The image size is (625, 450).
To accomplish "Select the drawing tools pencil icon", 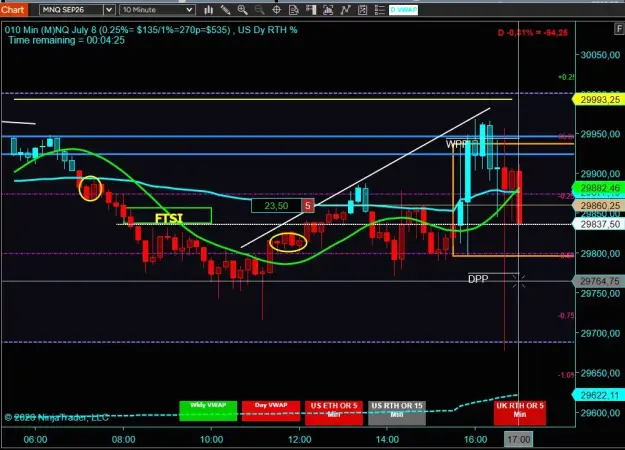I will point(226,10).
